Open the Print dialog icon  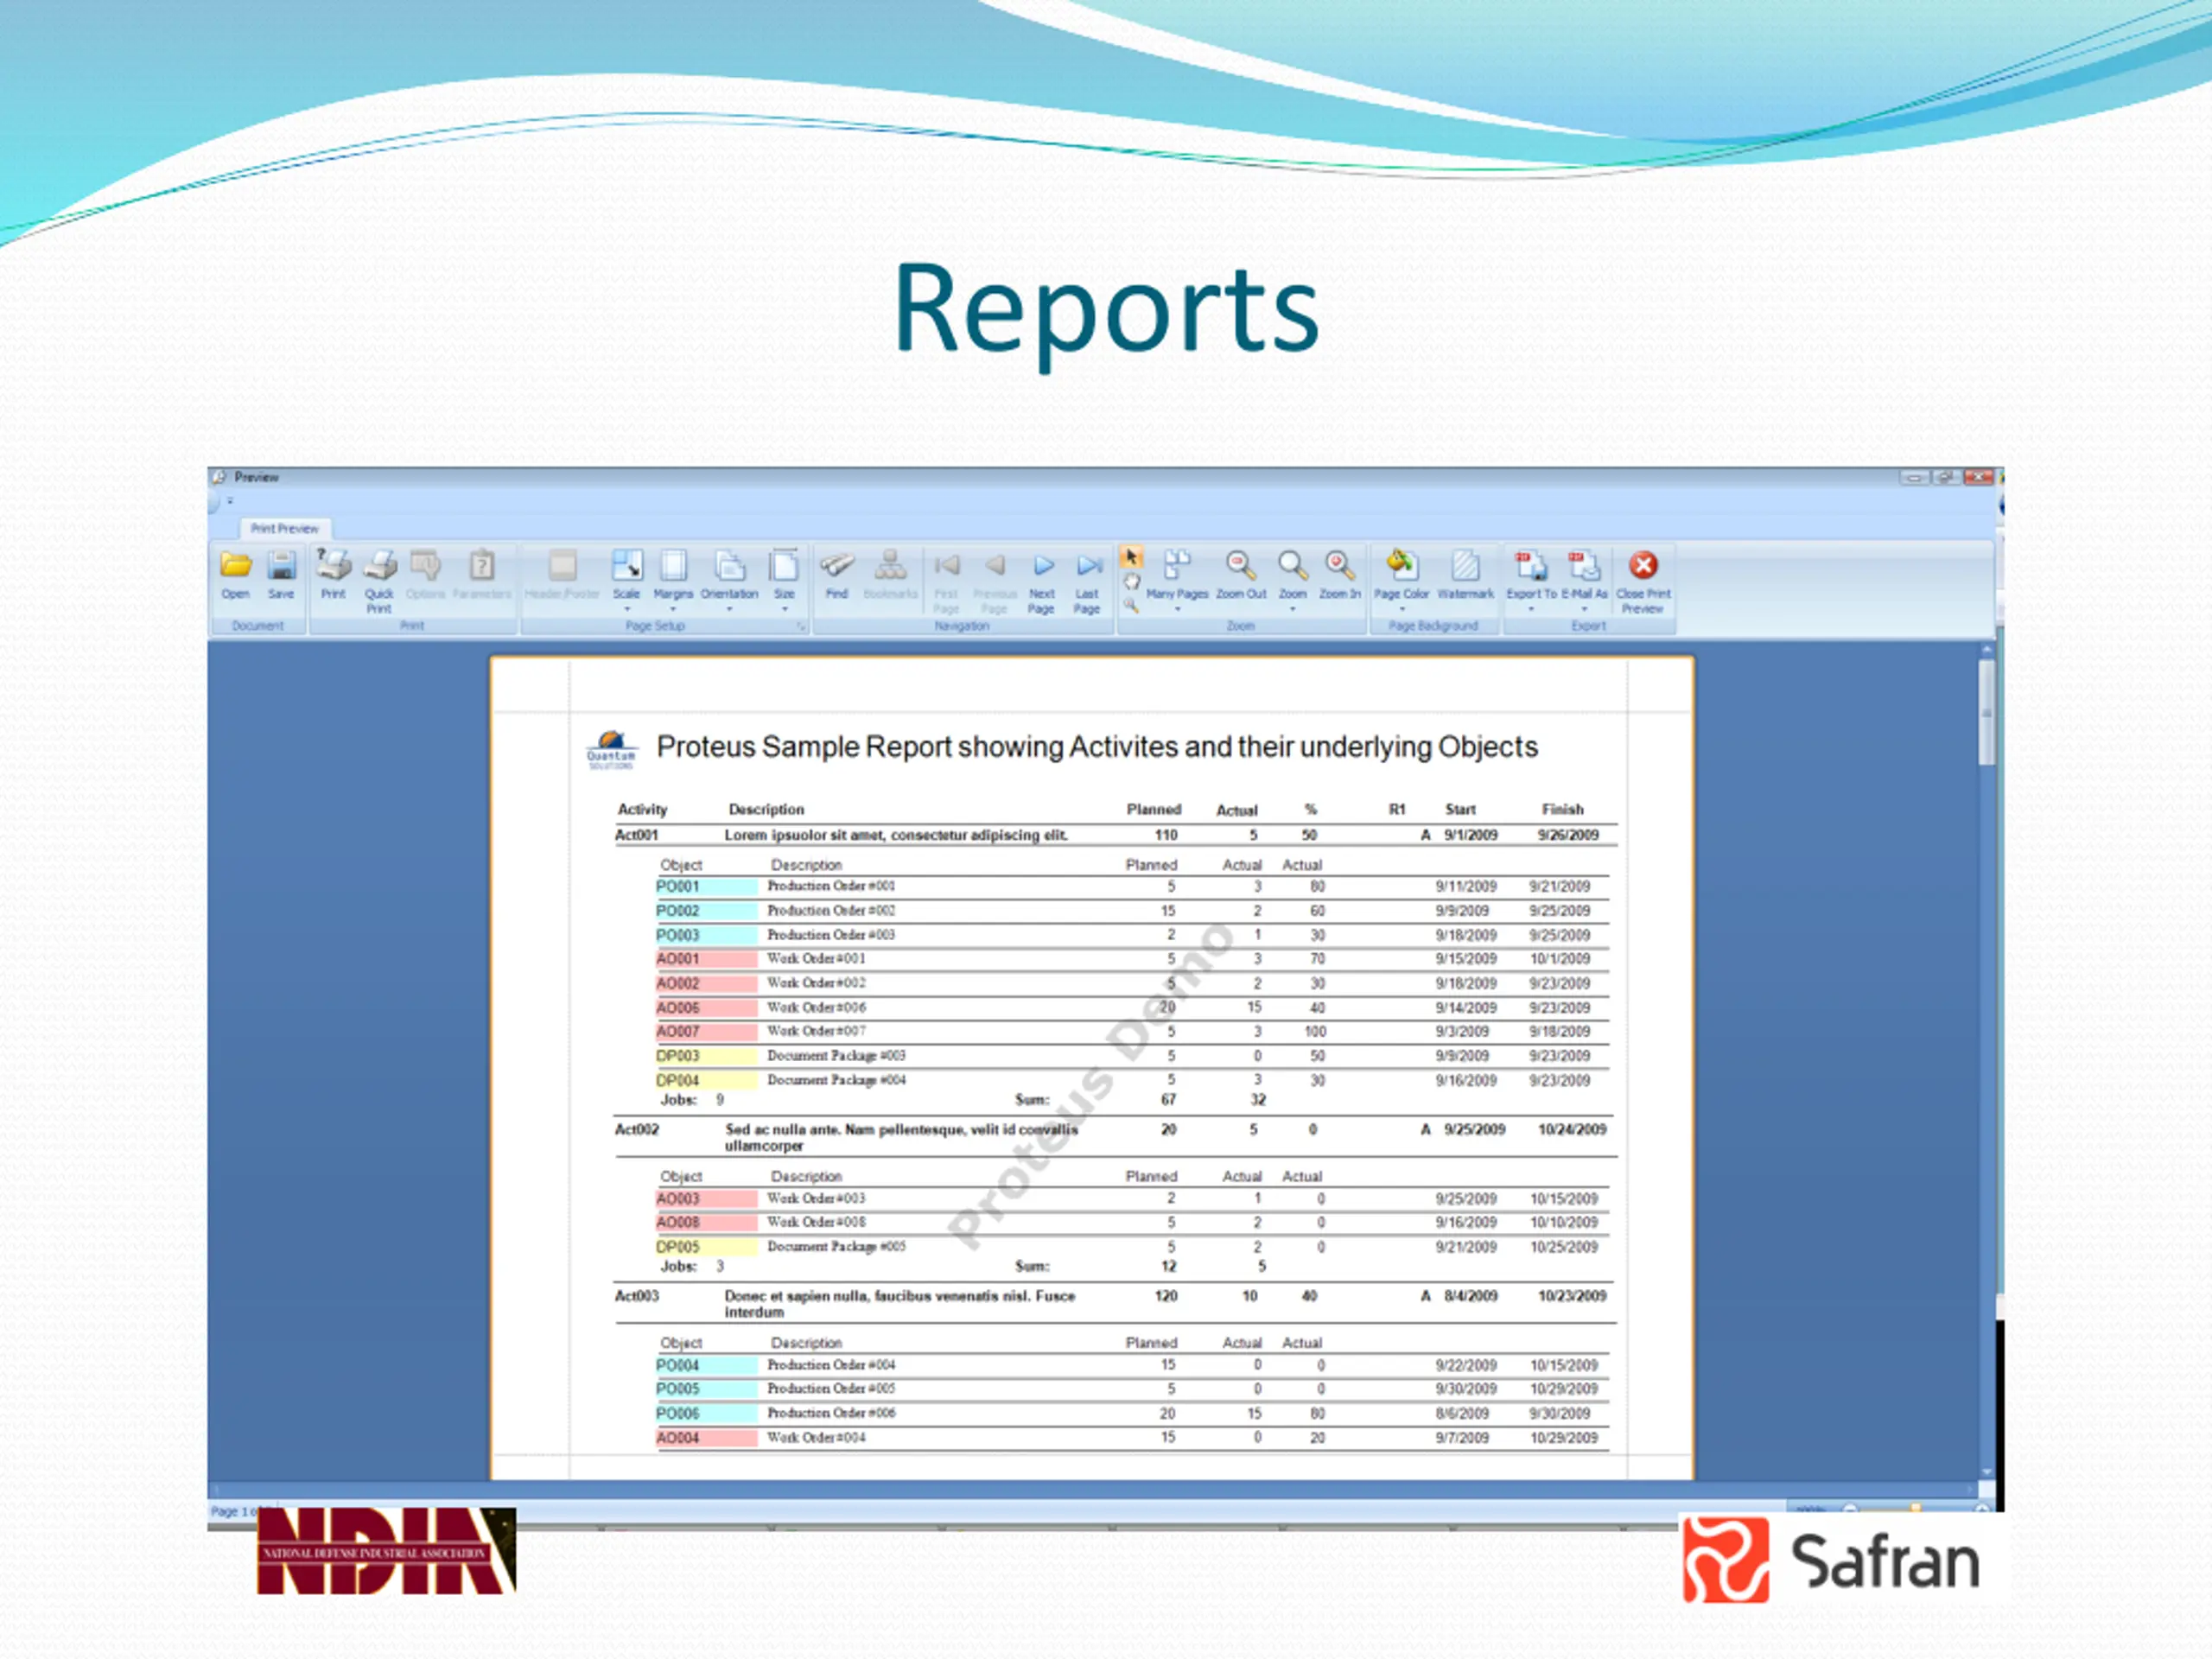pos(333,575)
